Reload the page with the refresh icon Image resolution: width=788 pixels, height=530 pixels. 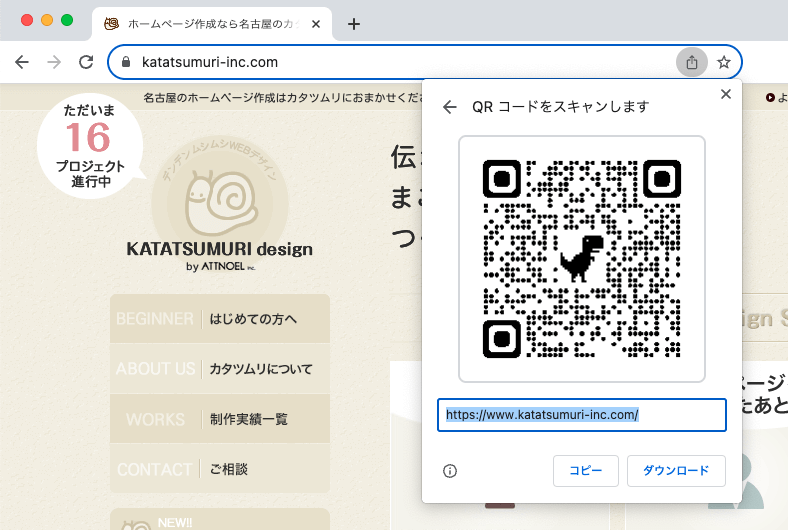86,62
